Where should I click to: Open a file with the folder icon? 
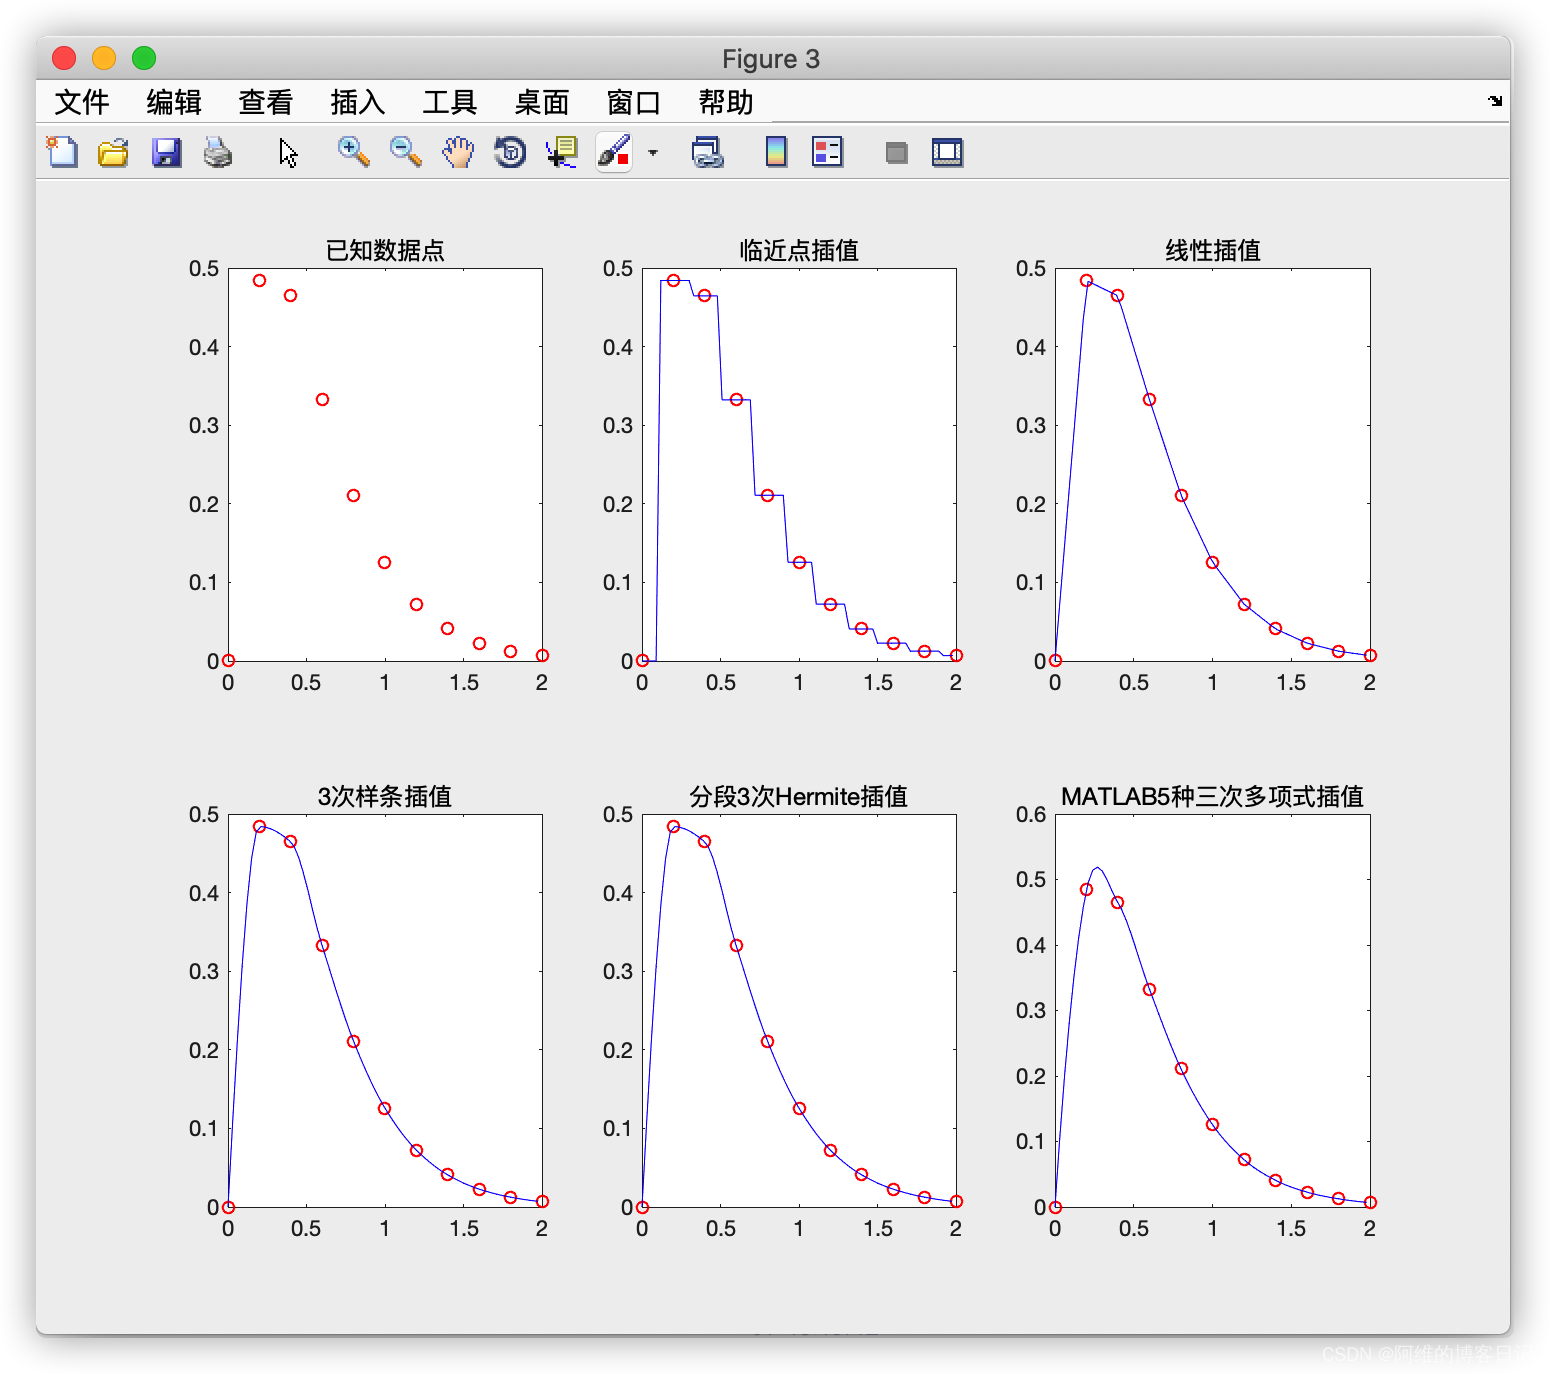point(113,152)
